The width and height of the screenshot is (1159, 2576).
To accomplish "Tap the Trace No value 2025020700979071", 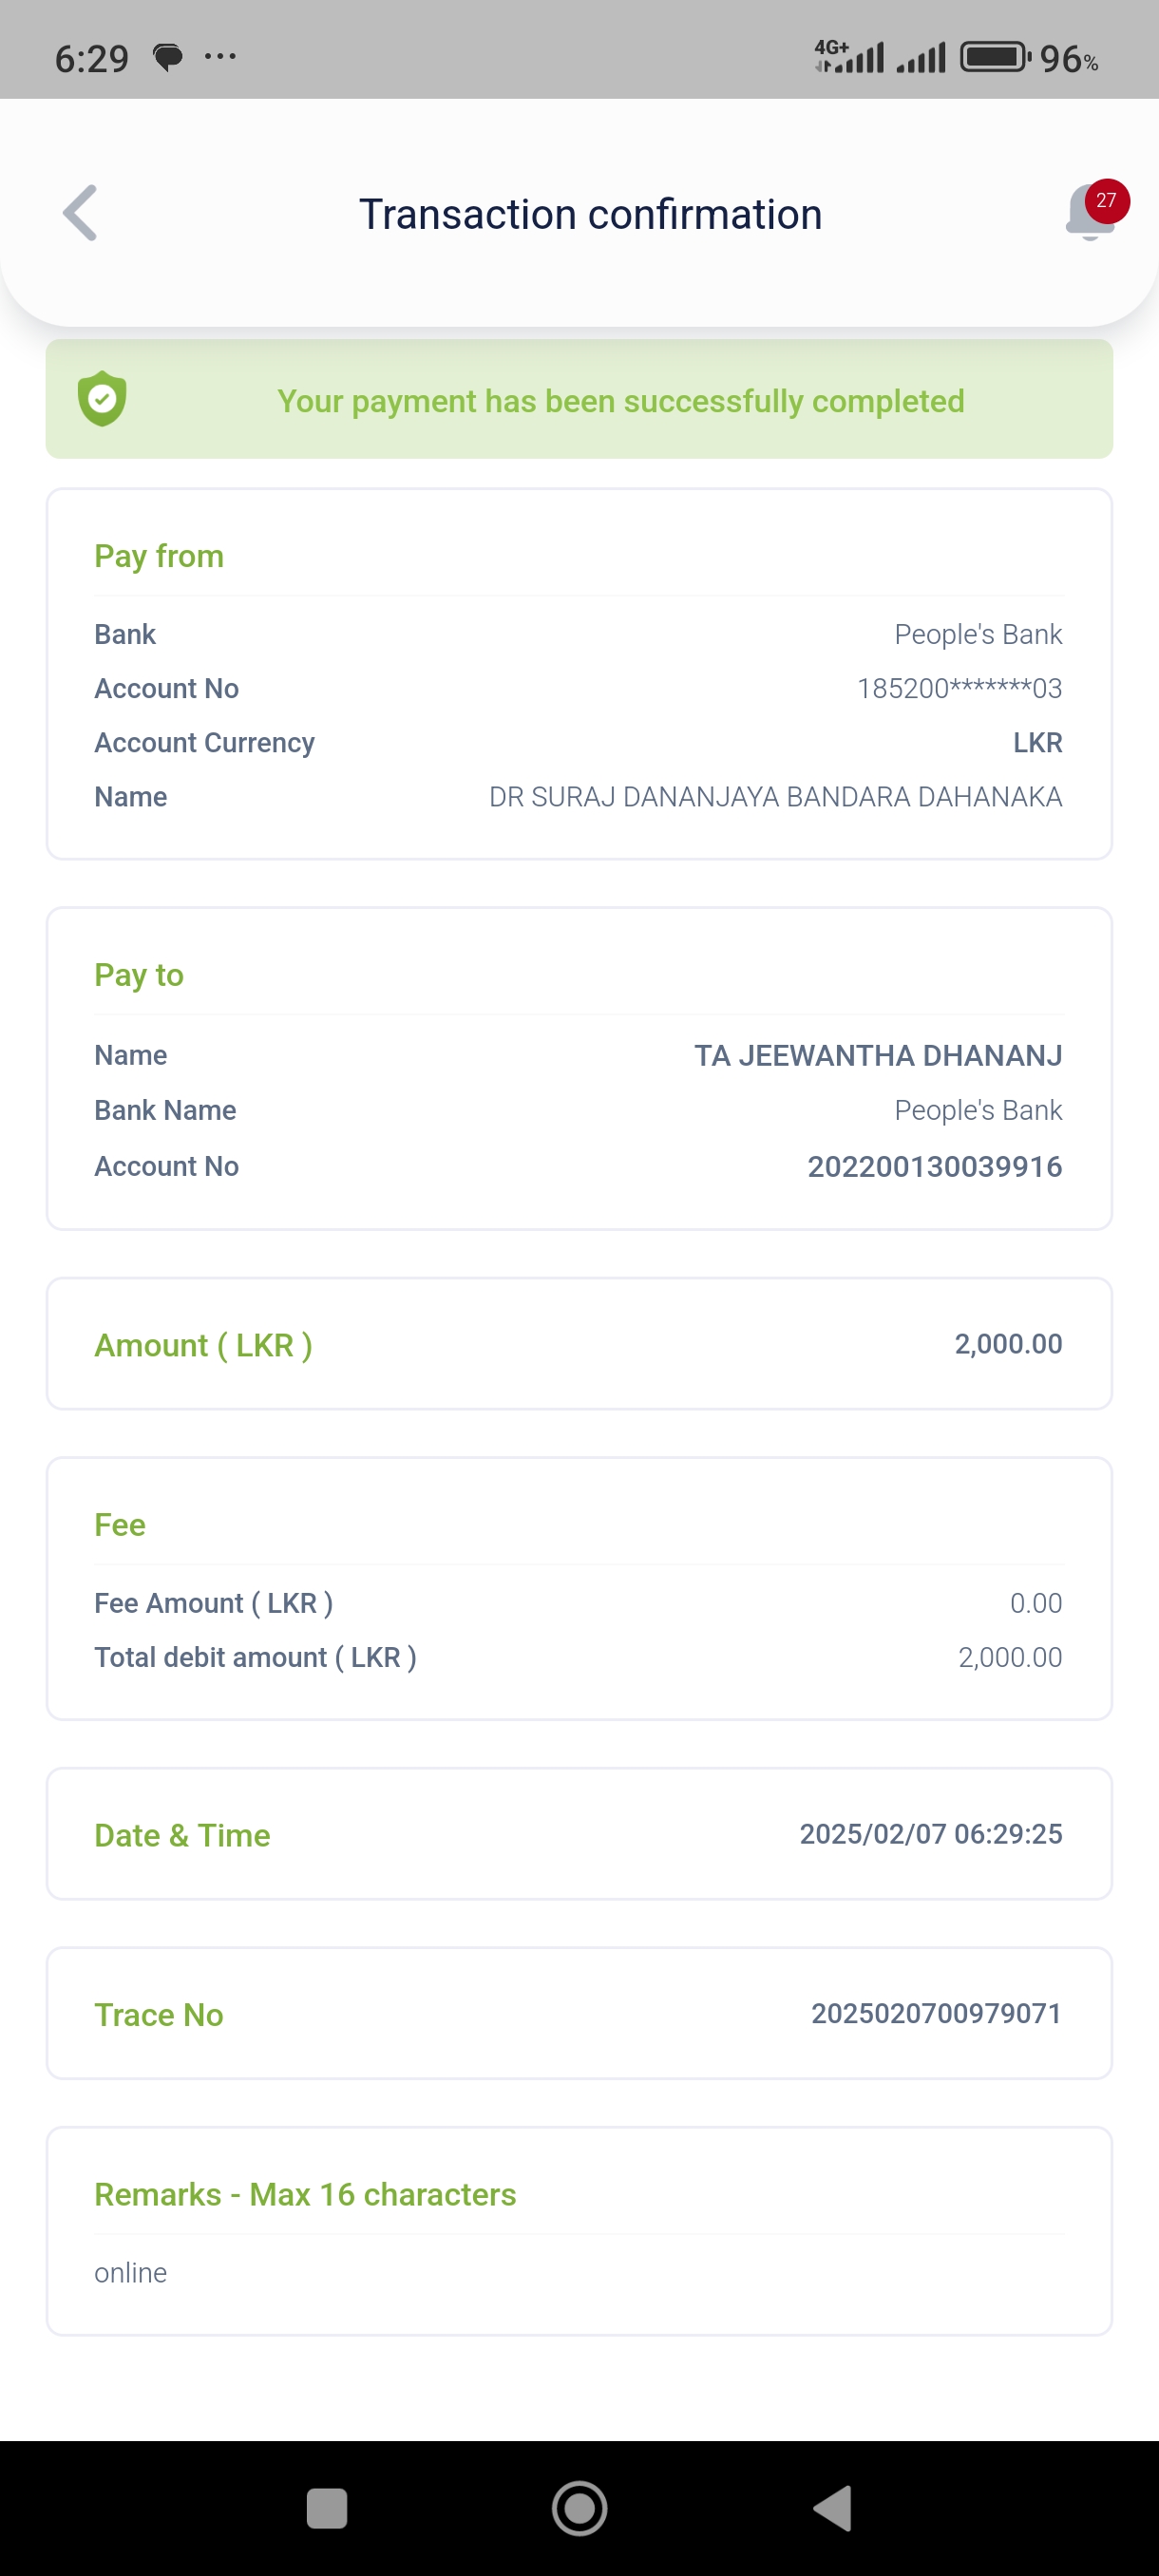I will click(x=935, y=2013).
